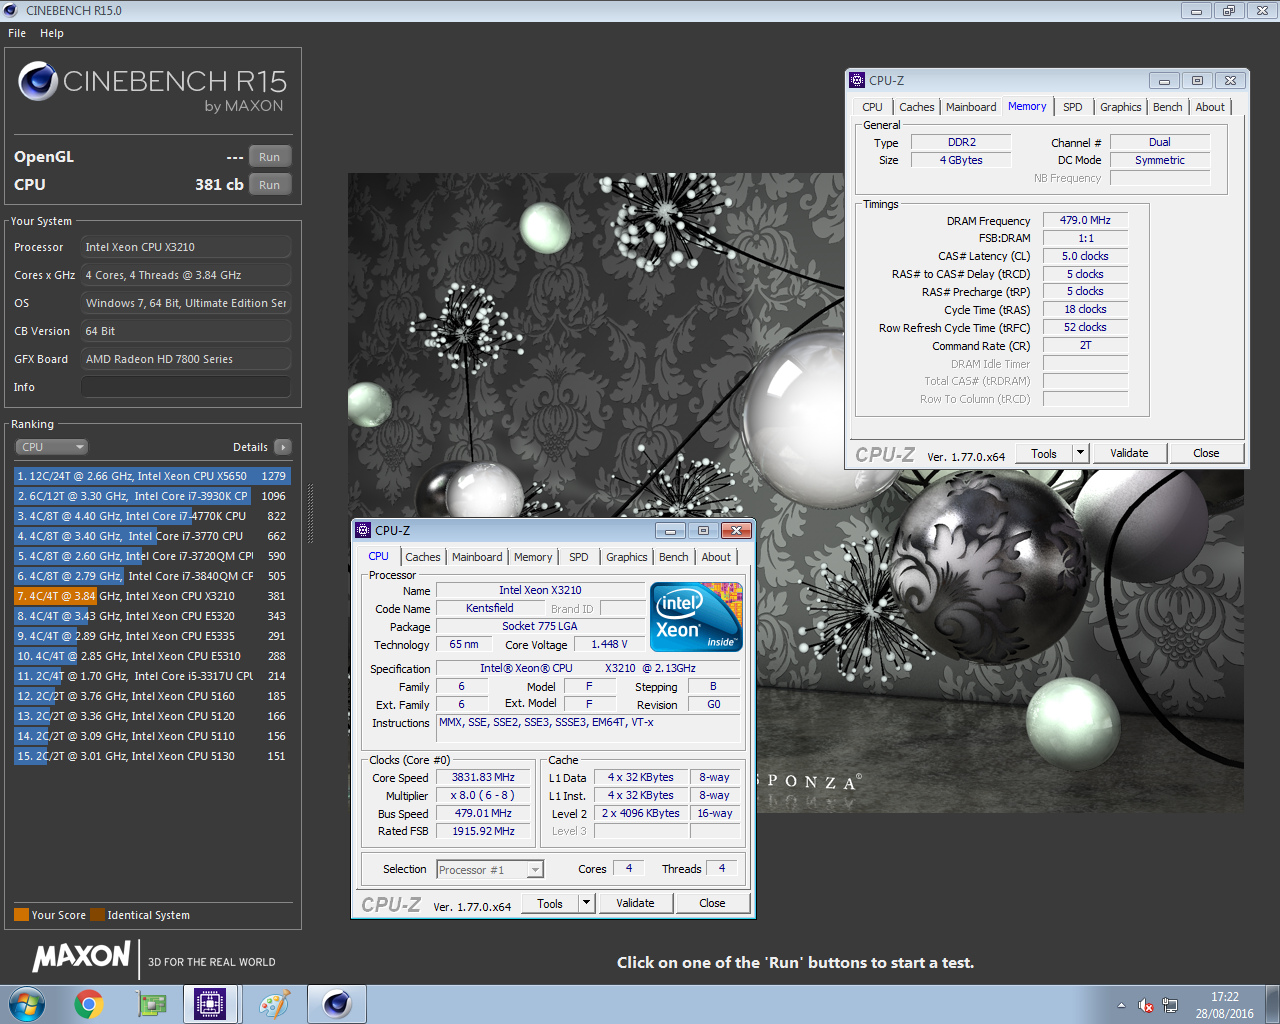
Task: Click the ranking panel resize grip
Action: click(310, 514)
